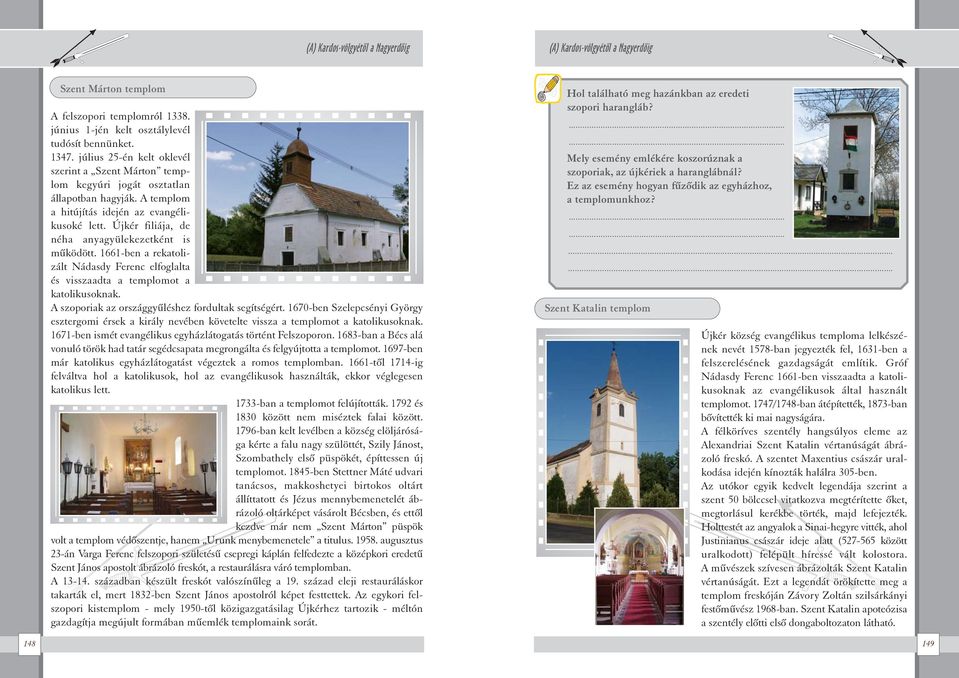Viewport: 959px width, 678px height.
Task: Click the line starting 'Újkér község evangélikus temploma'
Action: coord(804,336)
